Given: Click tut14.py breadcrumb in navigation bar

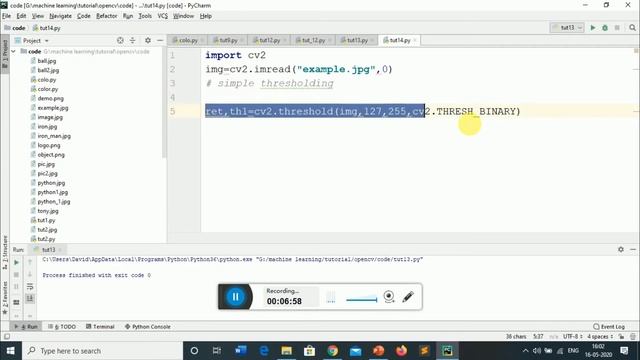Looking at the screenshot, I should [x=47, y=28].
